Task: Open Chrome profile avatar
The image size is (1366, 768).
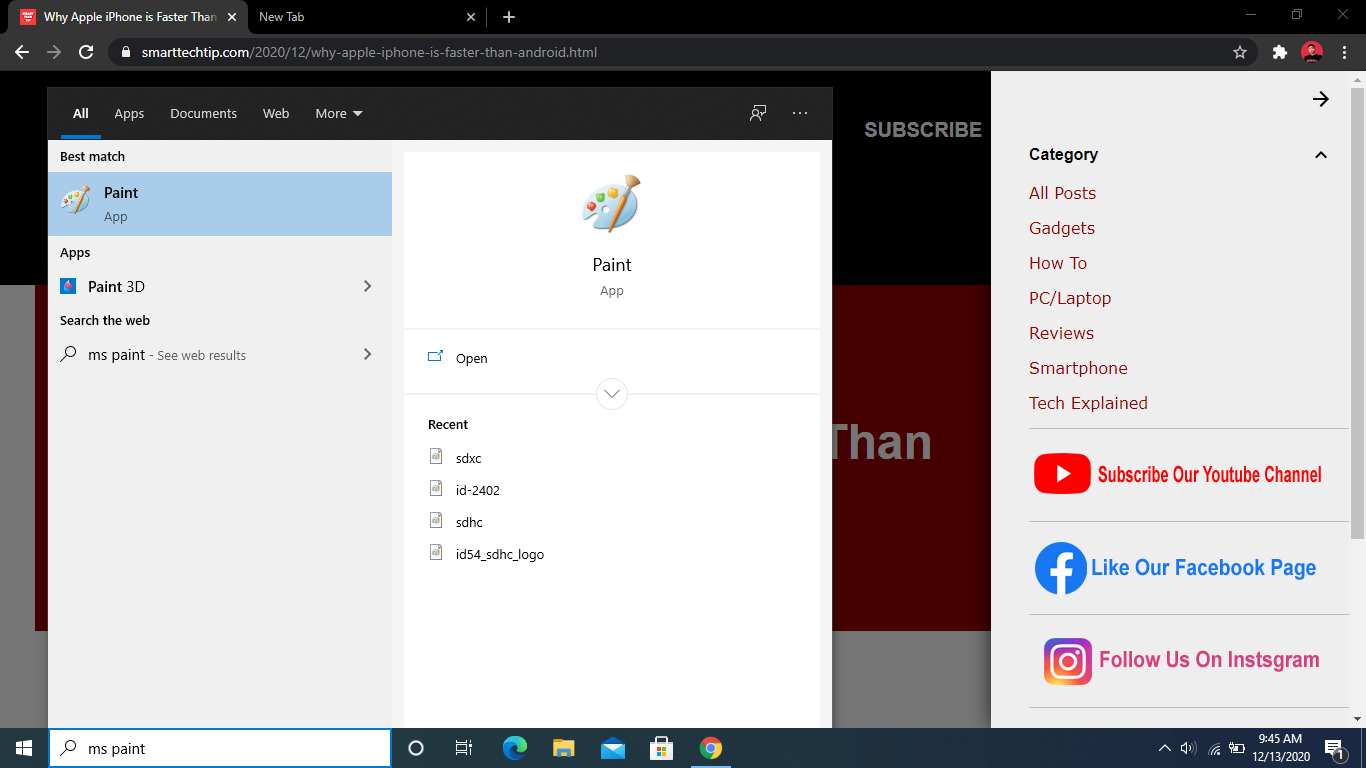Action: [1312, 52]
